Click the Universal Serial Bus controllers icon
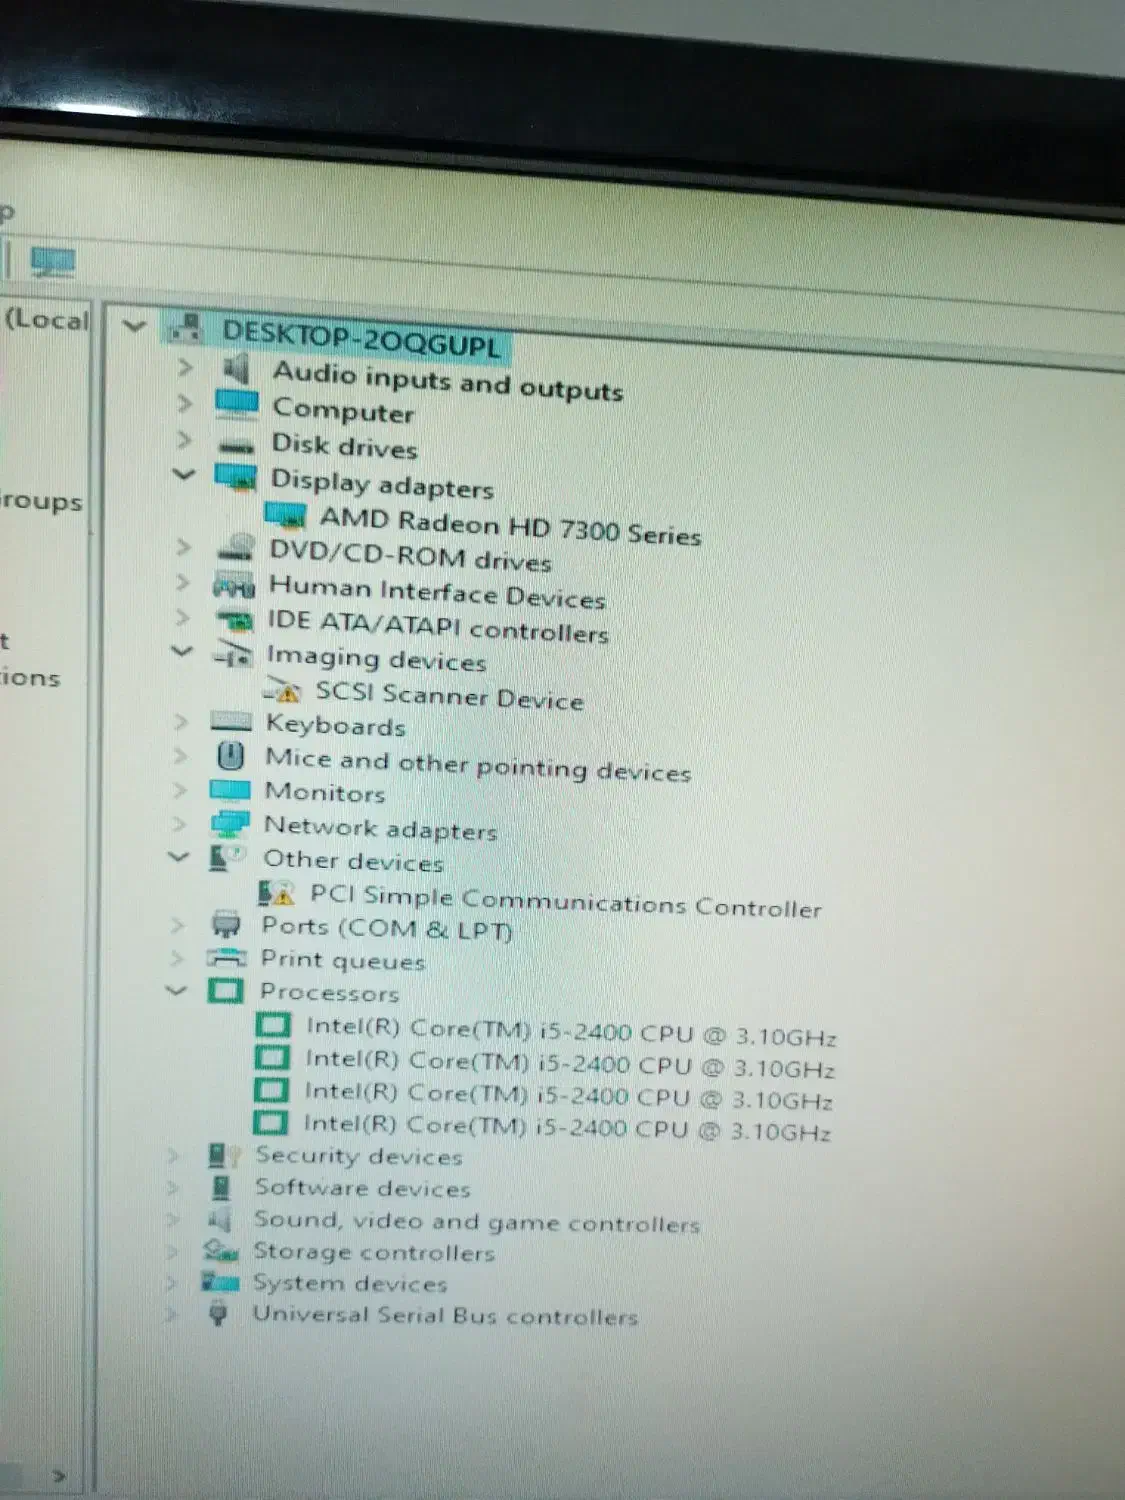Image resolution: width=1125 pixels, height=1500 pixels. (218, 1313)
